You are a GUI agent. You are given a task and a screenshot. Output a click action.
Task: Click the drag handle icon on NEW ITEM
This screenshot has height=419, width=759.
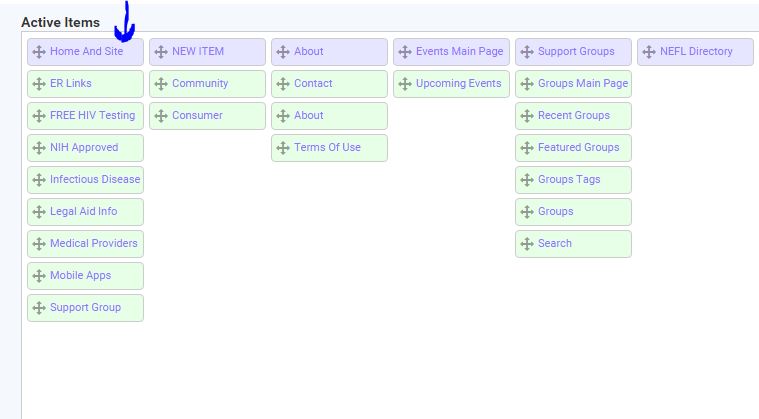(161, 52)
